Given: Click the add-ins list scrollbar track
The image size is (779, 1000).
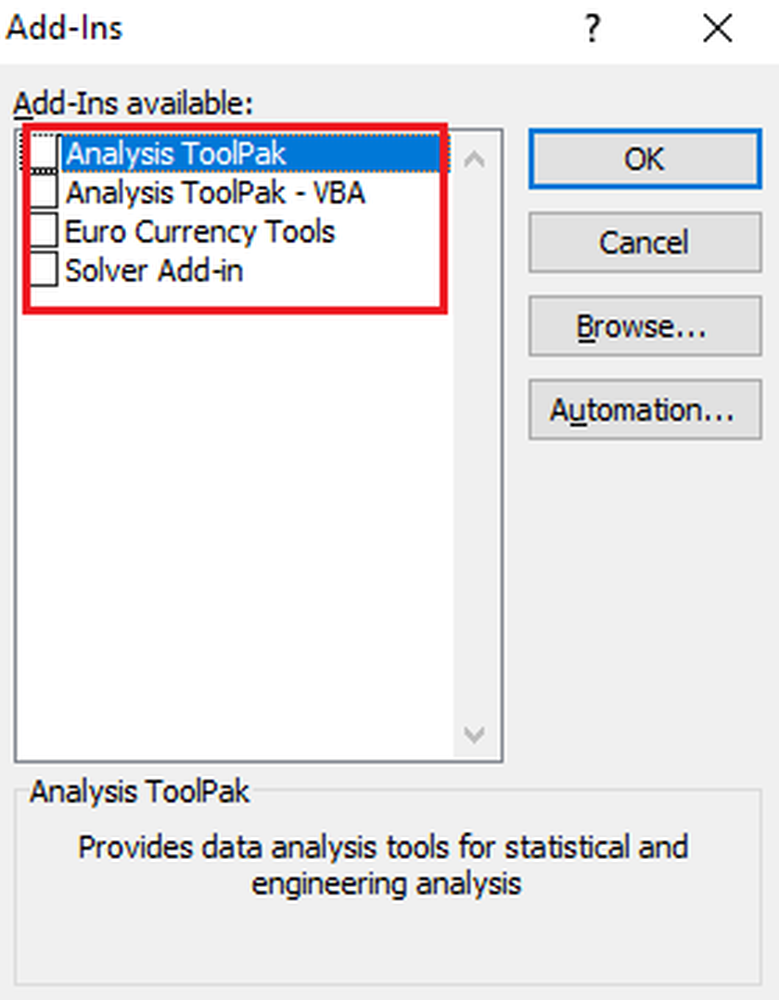Looking at the screenshot, I should (475, 450).
